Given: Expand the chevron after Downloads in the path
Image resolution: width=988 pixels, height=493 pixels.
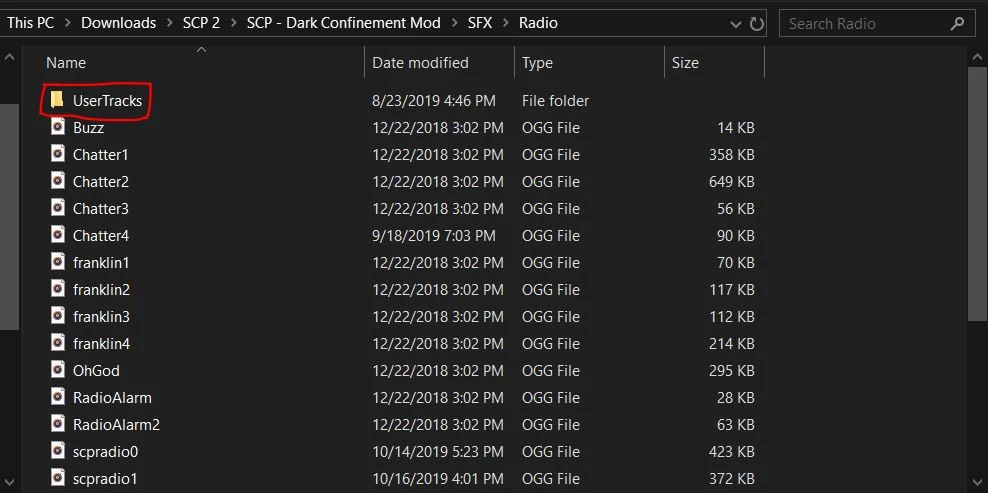Looking at the screenshot, I should [x=169, y=23].
